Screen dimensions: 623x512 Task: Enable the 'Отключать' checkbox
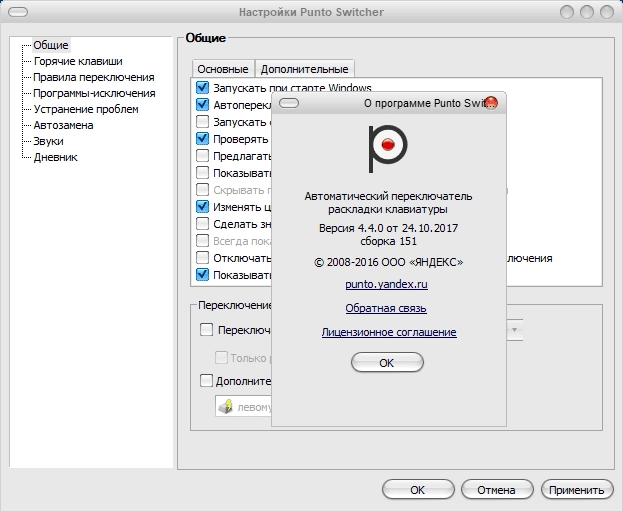203,258
